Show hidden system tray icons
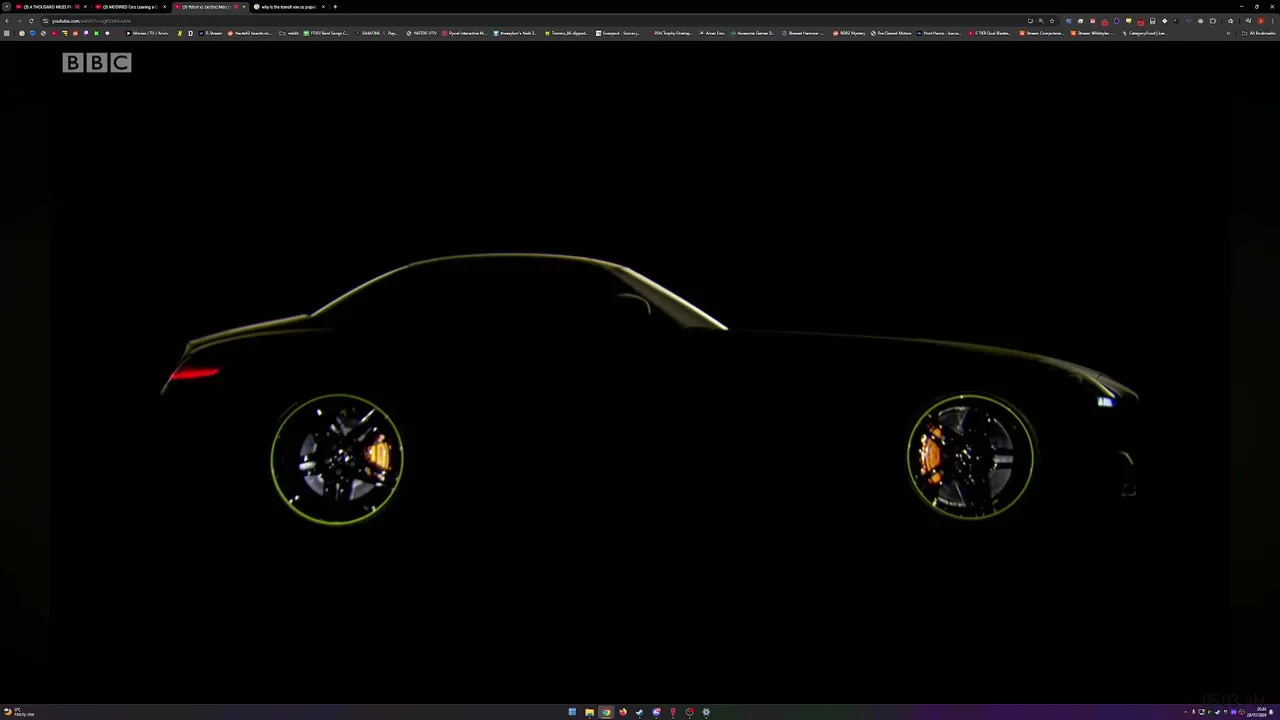This screenshot has width=1280, height=720. coord(1186,712)
